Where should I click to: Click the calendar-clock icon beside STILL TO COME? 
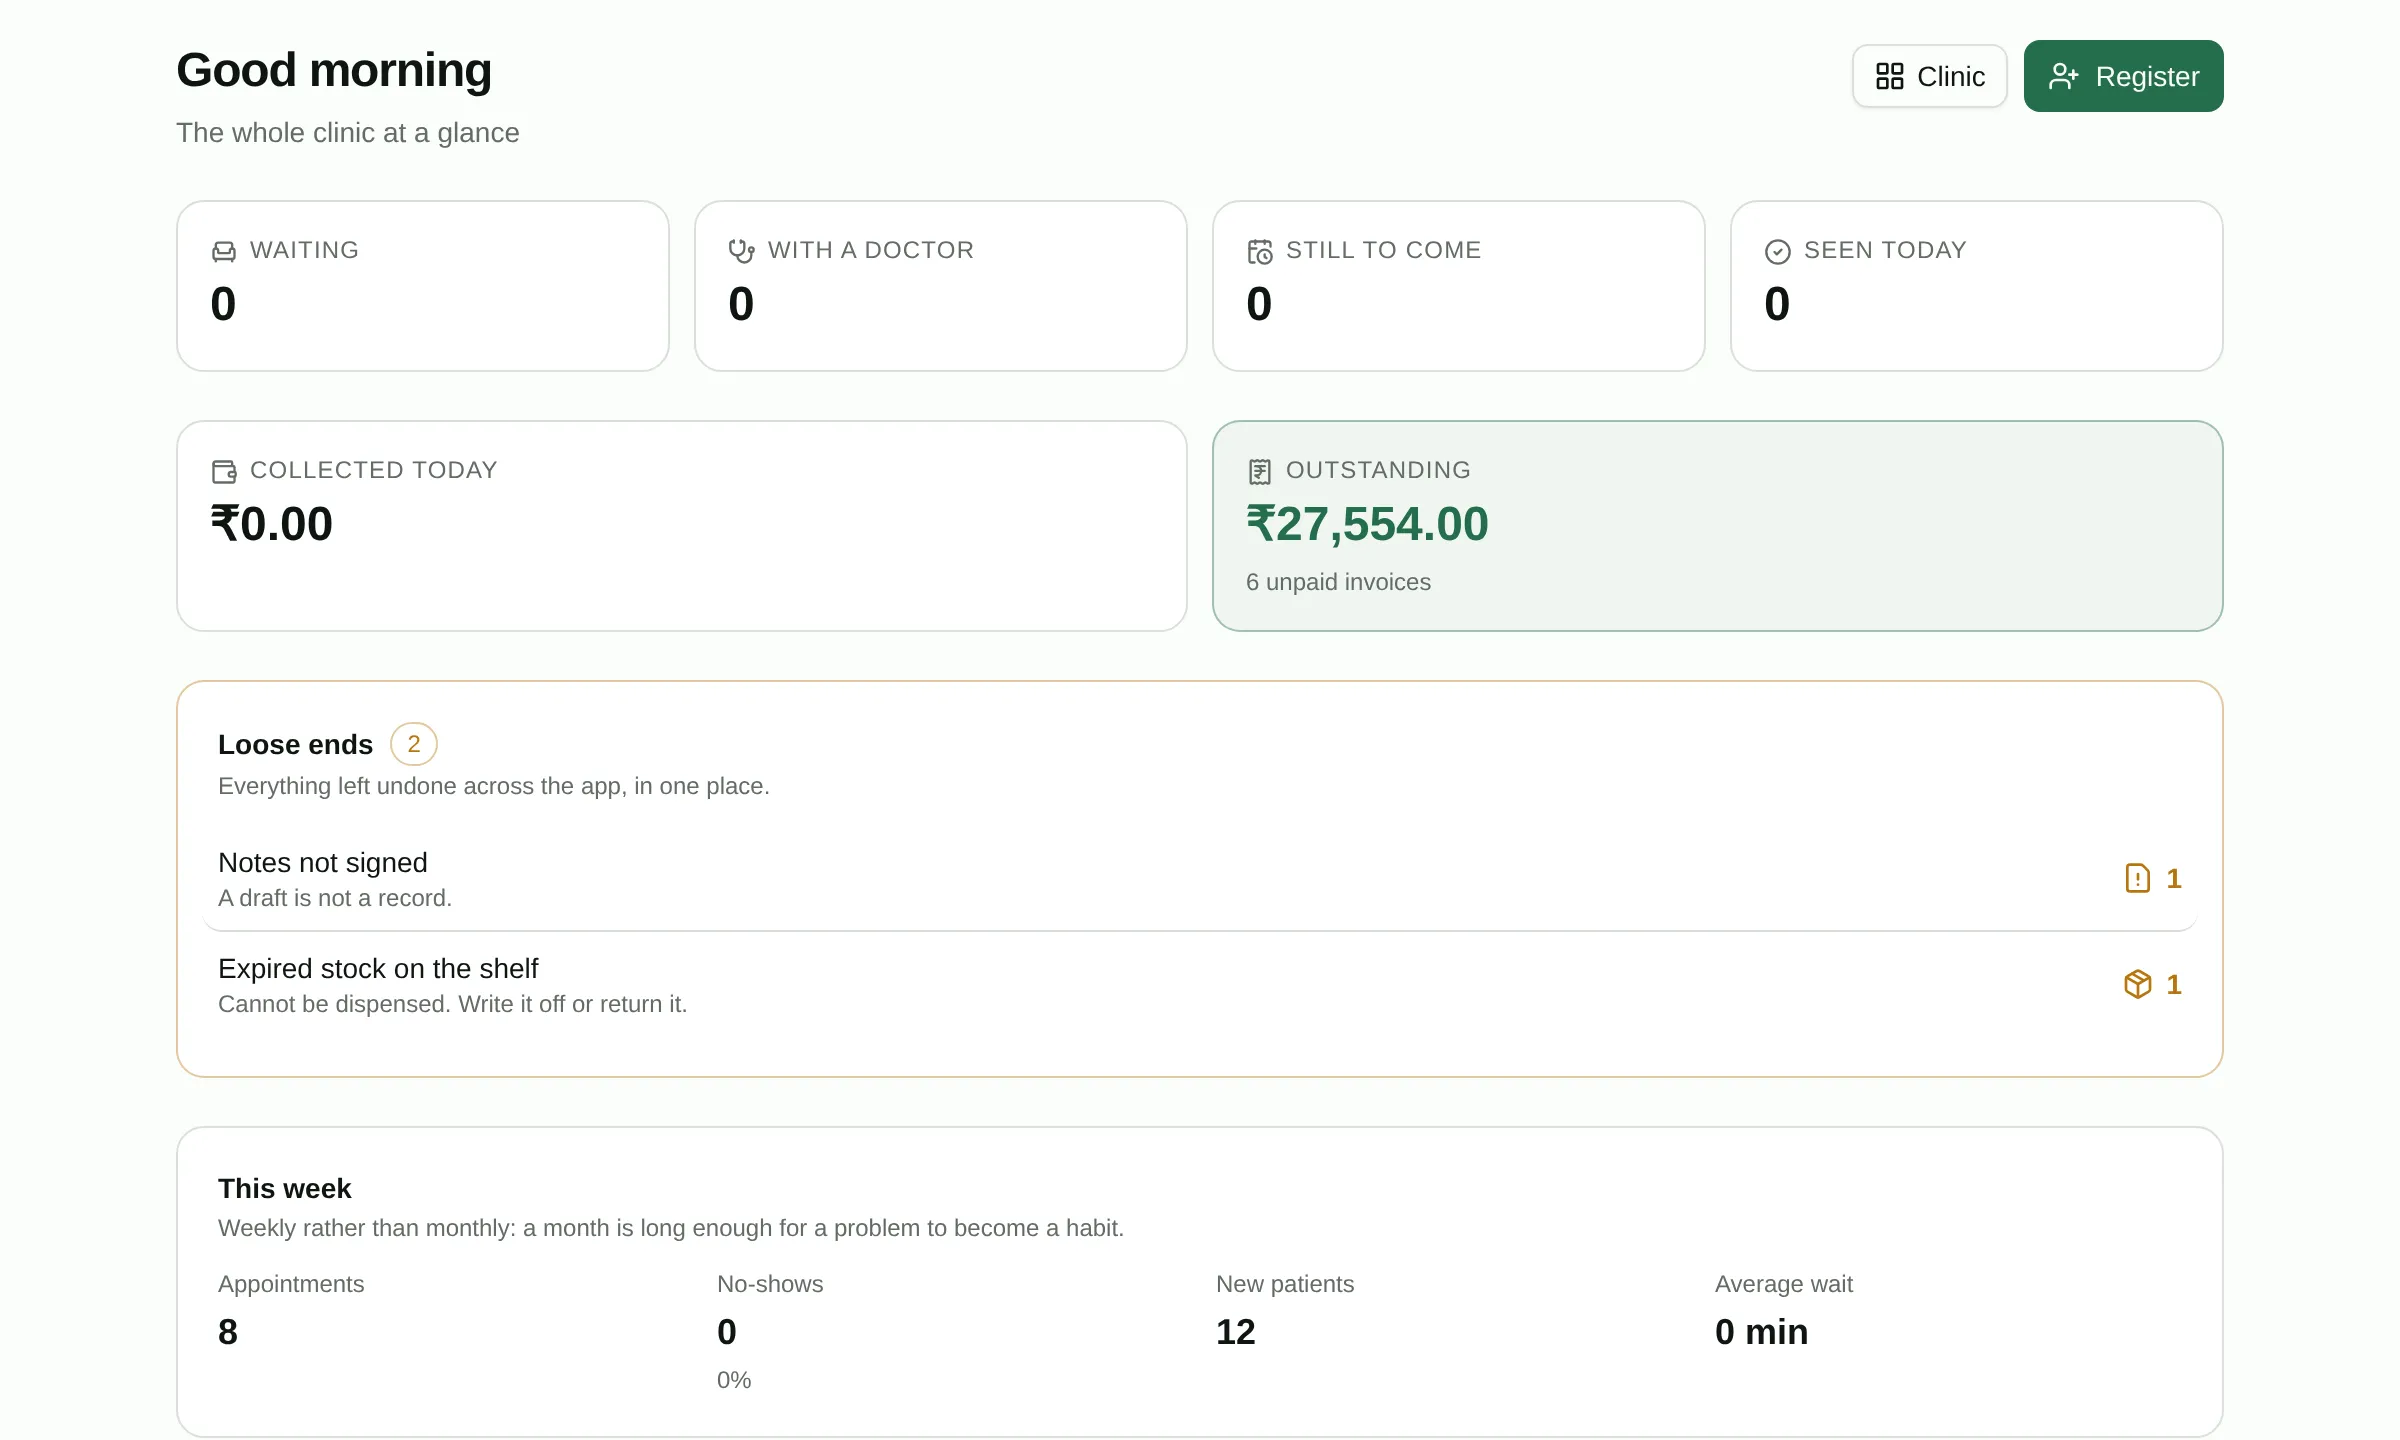pos(1260,251)
